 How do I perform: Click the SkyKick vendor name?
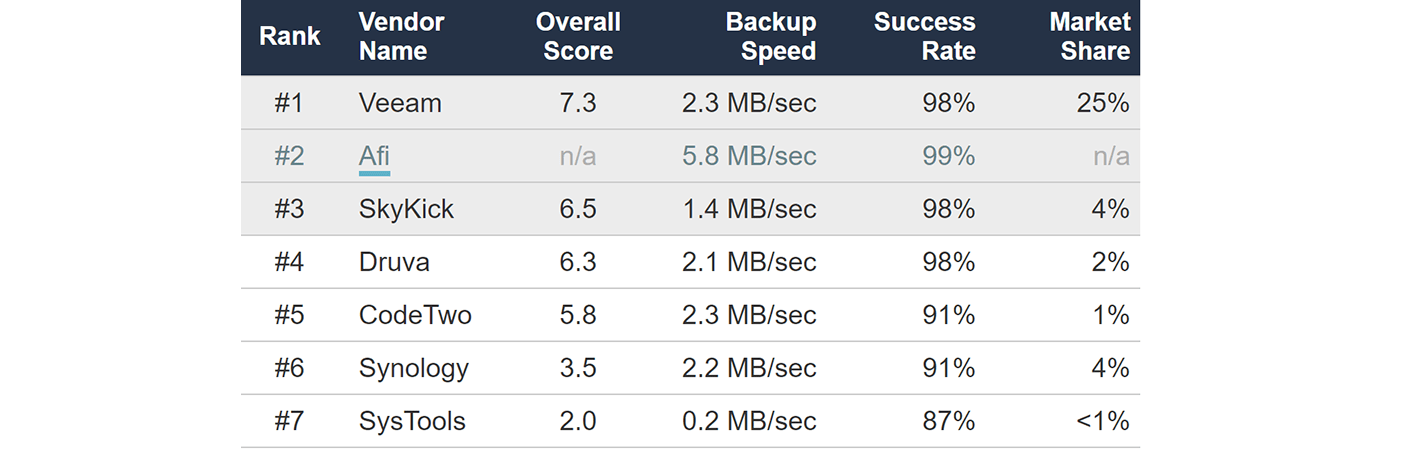(x=406, y=209)
